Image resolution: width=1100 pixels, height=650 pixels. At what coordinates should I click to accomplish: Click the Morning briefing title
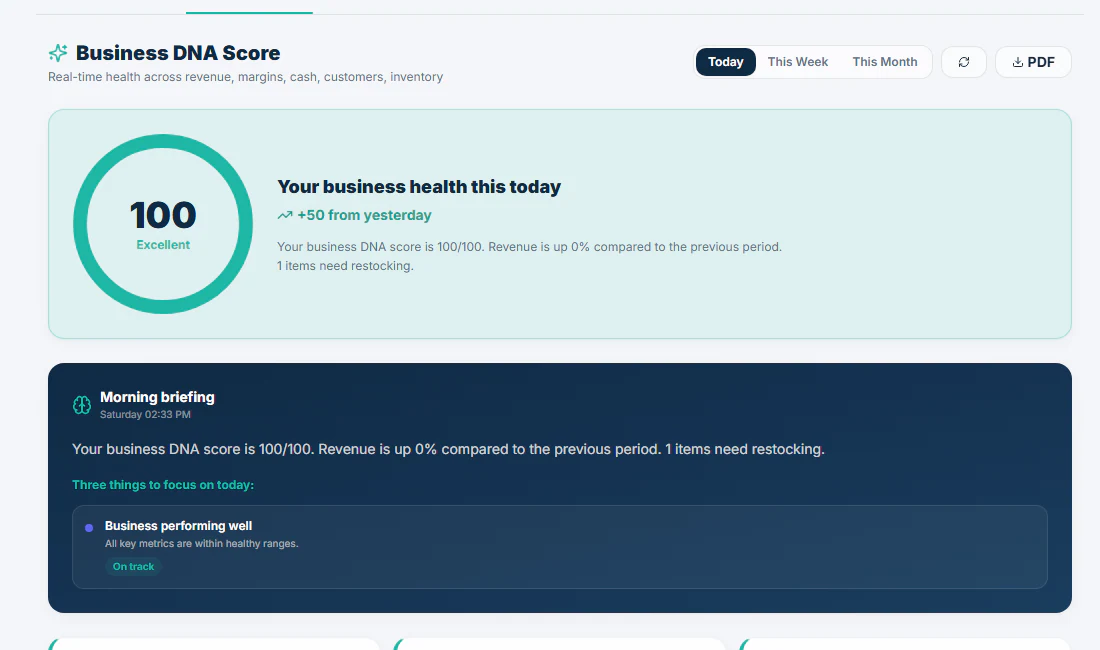(157, 397)
